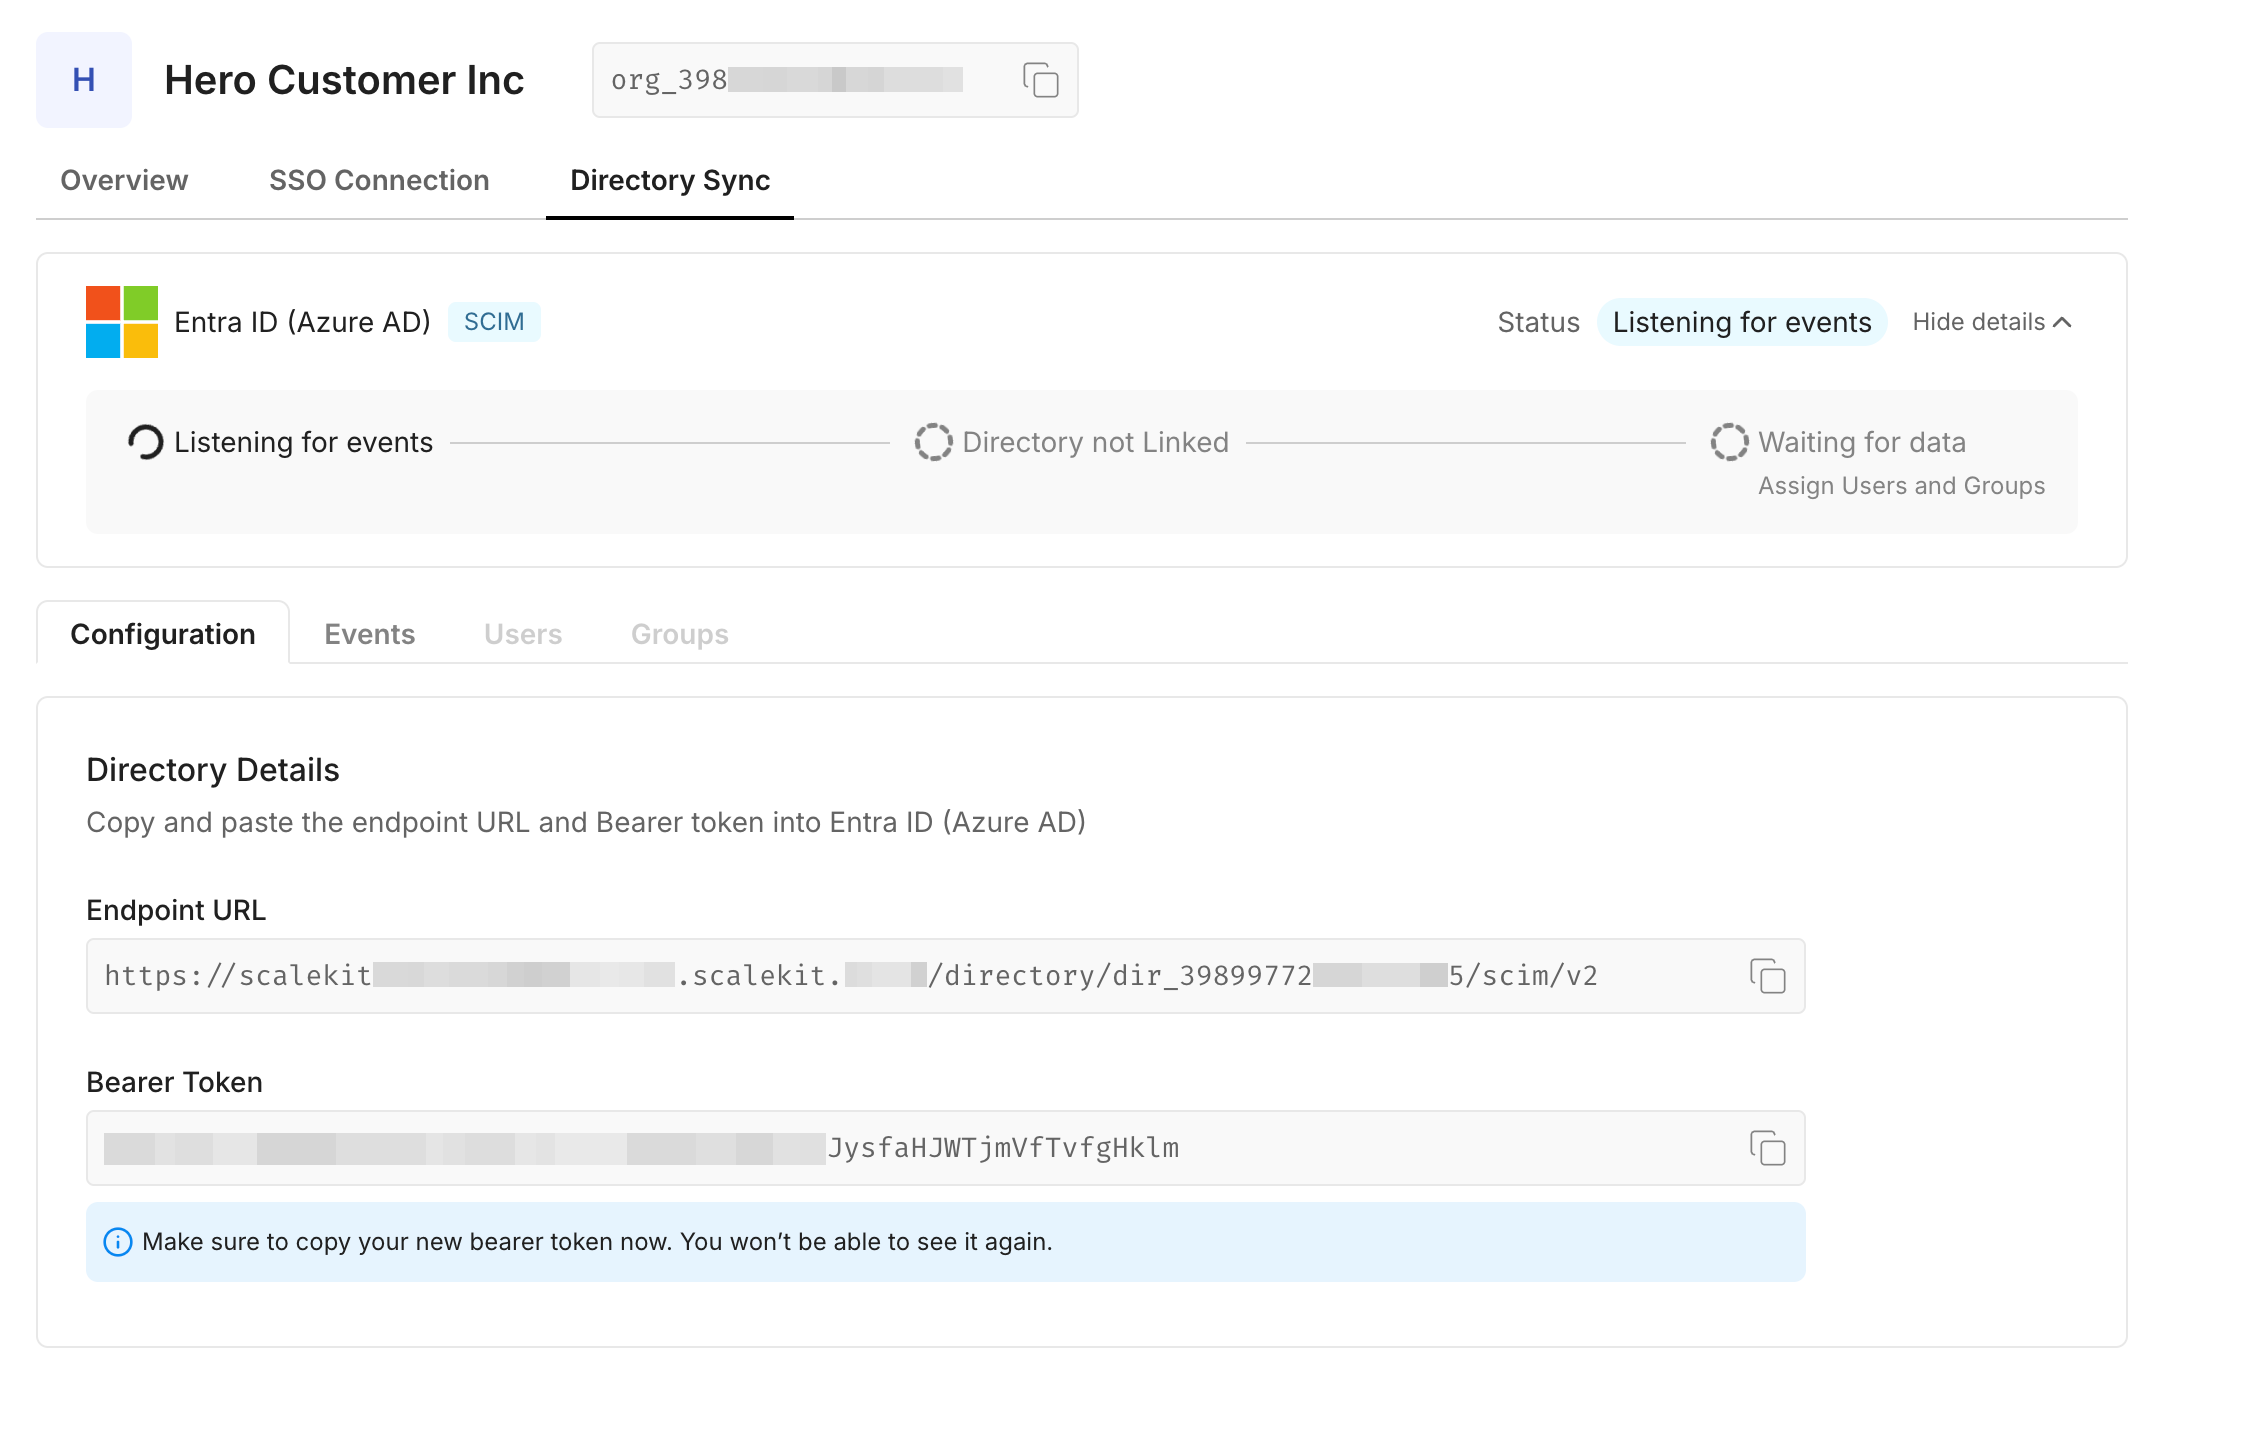2248x1446 pixels.
Task: Copy the organization ID using the copy icon
Action: [1040, 80]
